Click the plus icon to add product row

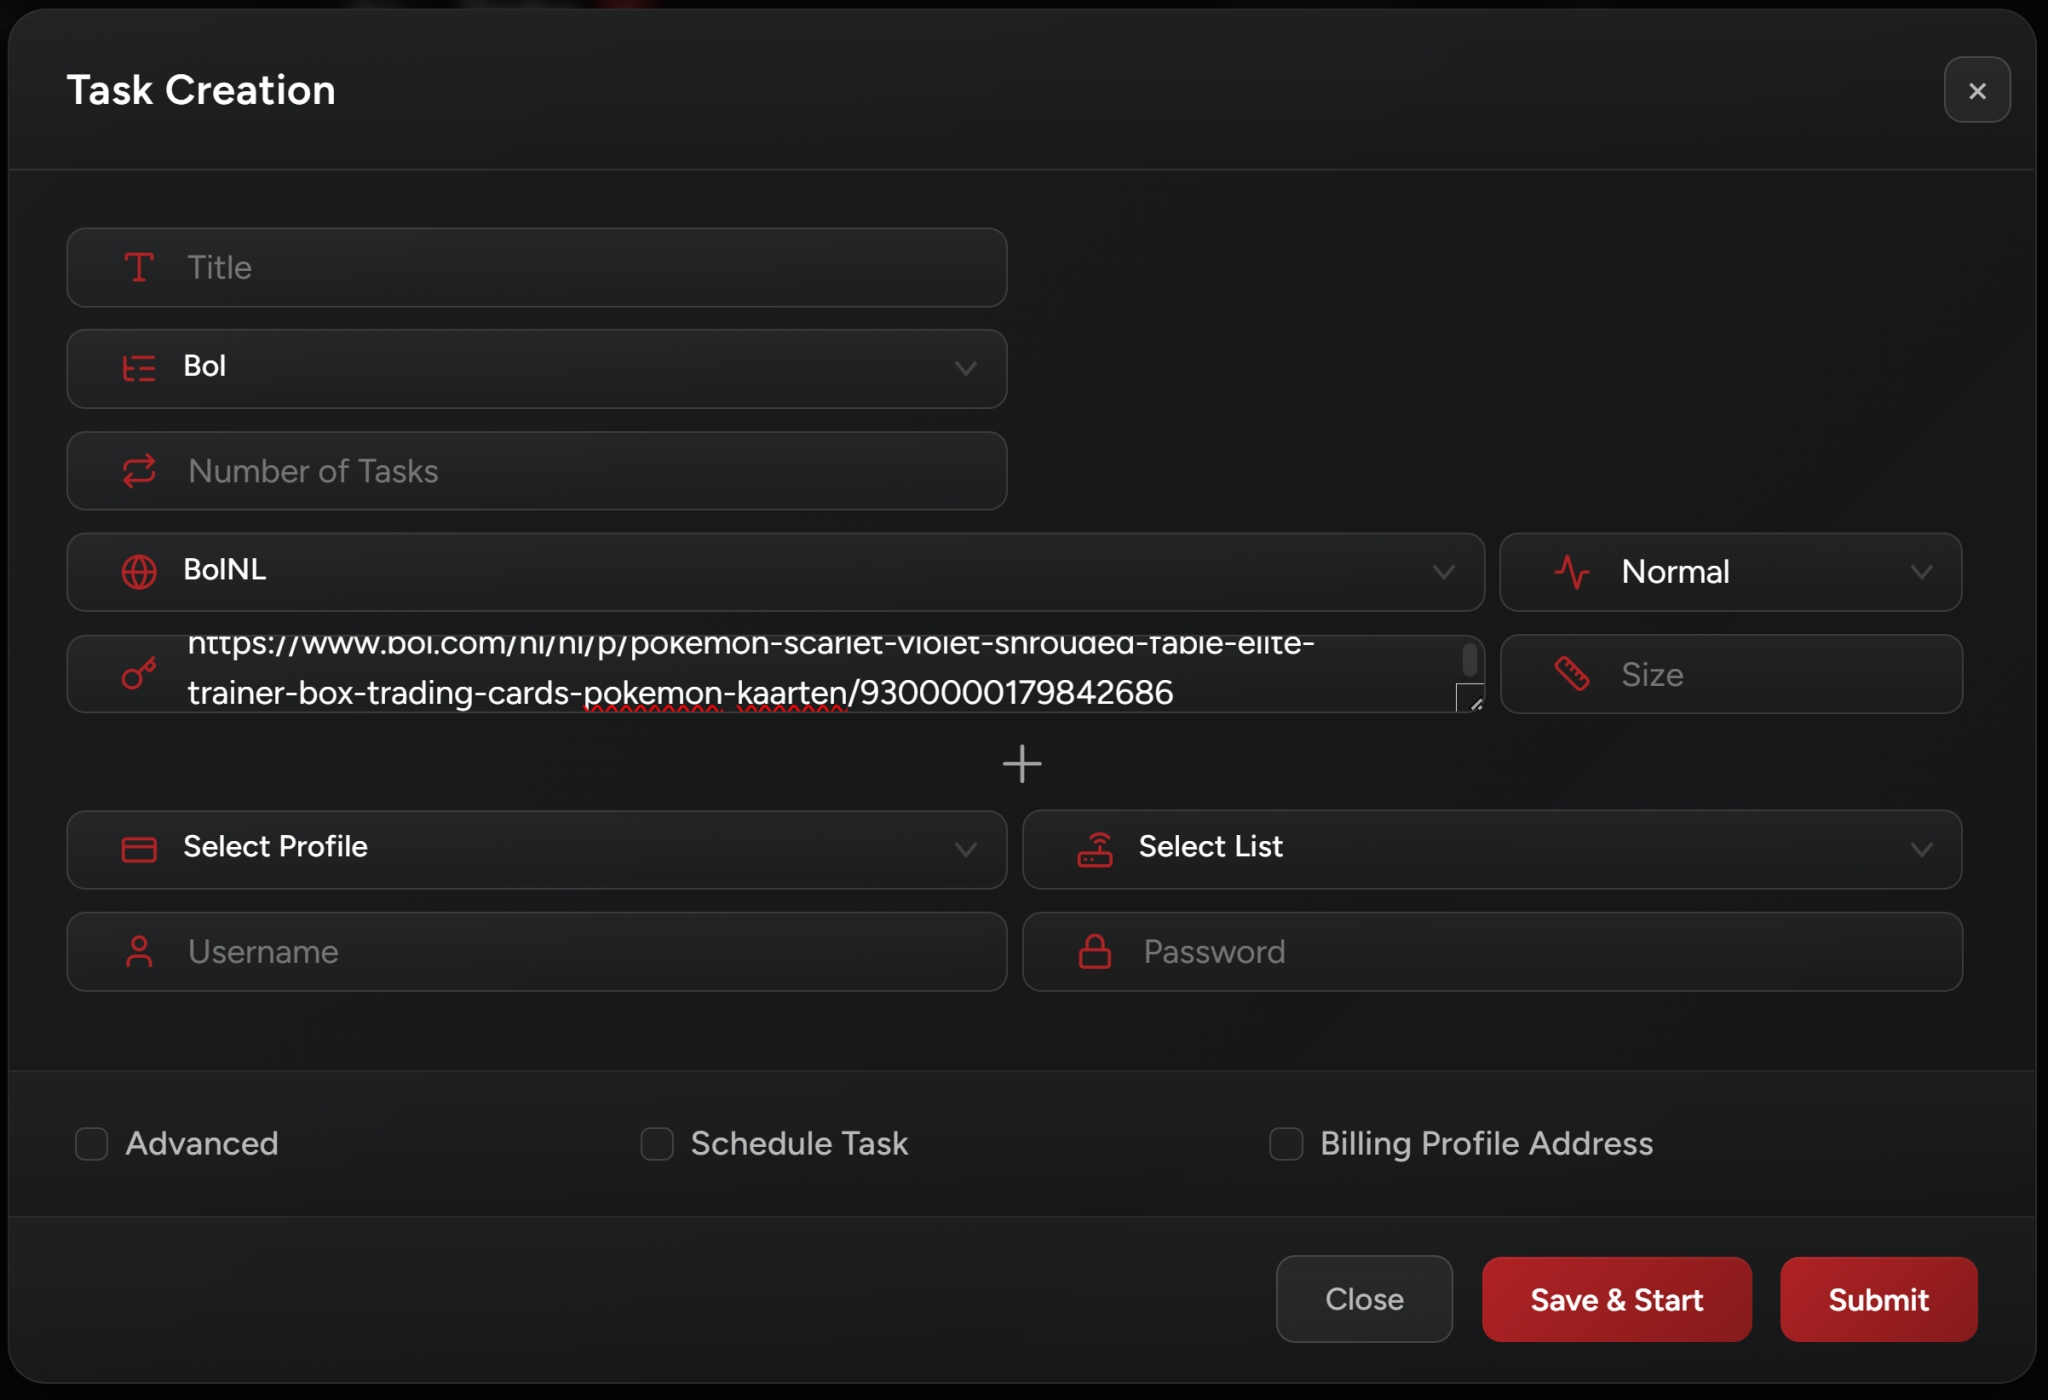click(1021, 764)
